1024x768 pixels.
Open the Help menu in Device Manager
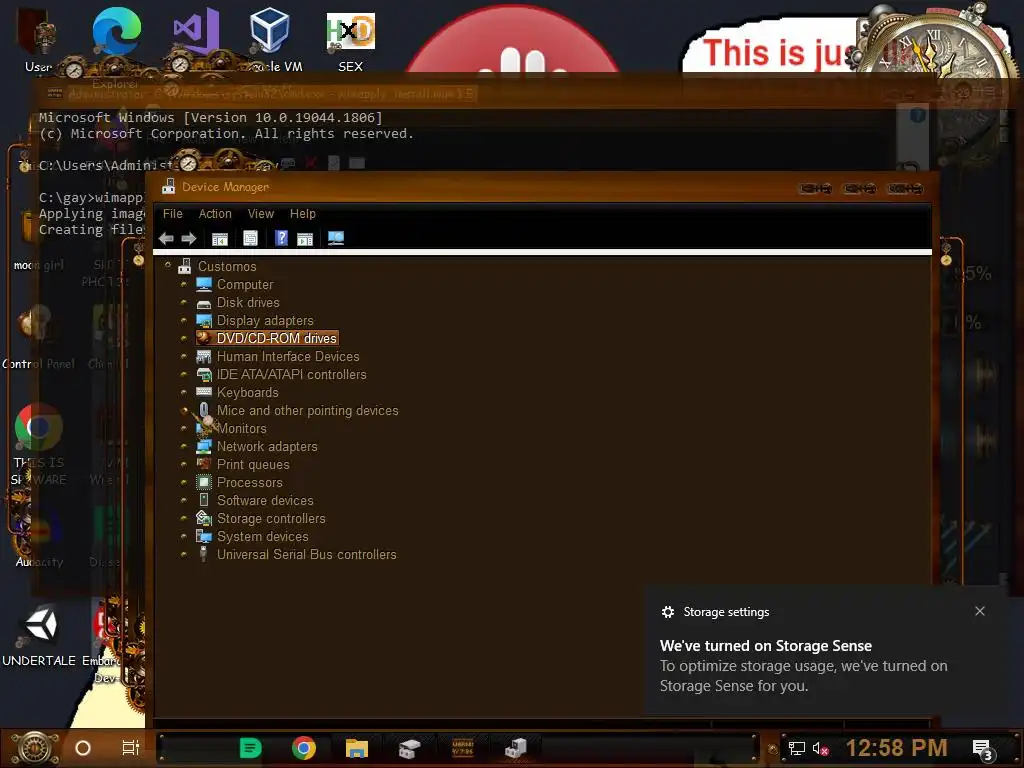tap(302, 214)
